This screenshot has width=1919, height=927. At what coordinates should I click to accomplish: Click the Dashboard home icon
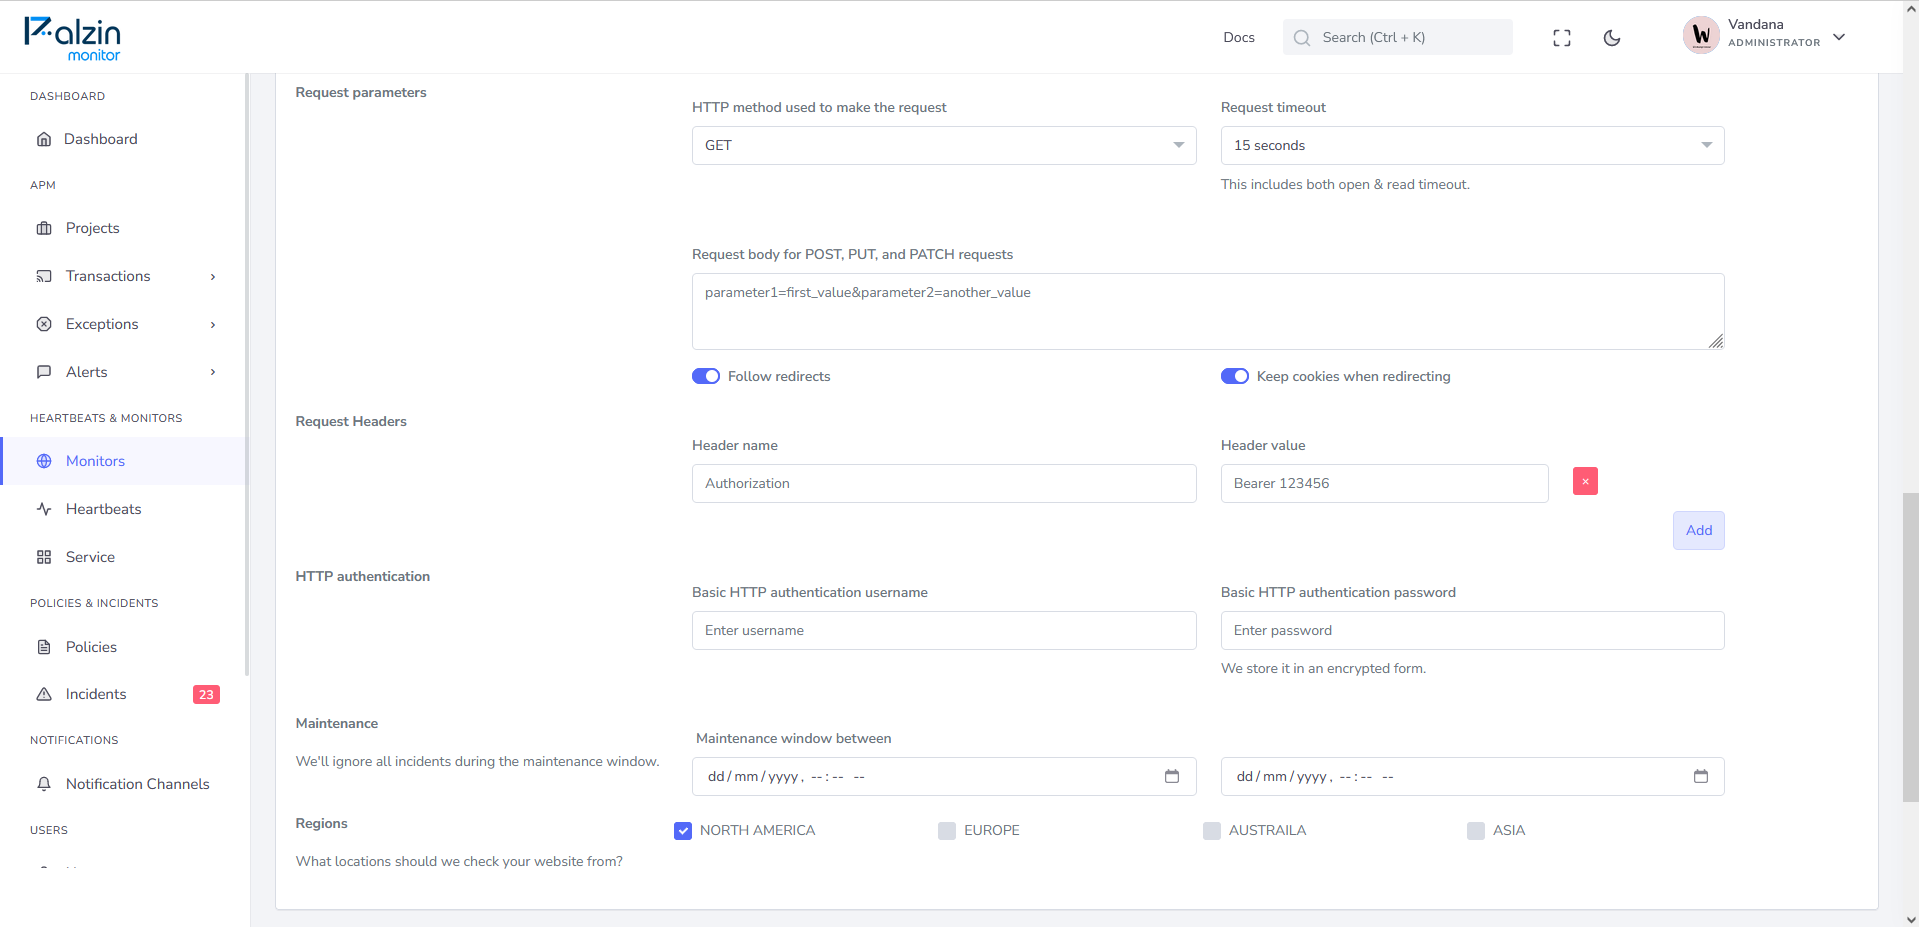point(44,139)
